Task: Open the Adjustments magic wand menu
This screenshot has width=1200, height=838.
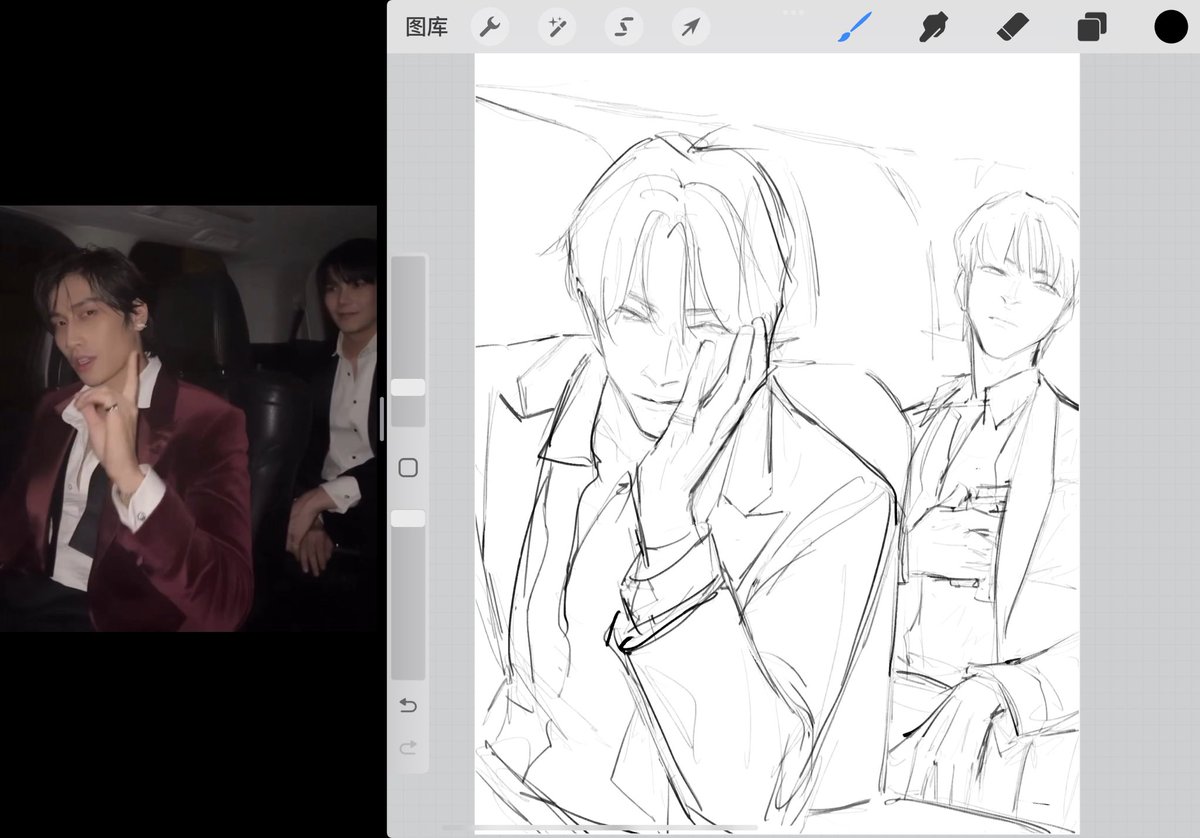Action: pyautogui.click(x=556, y=27)
